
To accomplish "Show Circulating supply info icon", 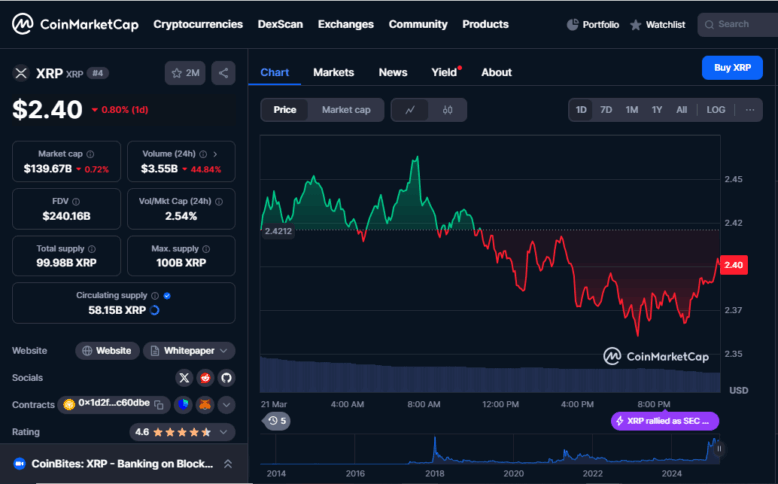I will click(x=155, y=296).
